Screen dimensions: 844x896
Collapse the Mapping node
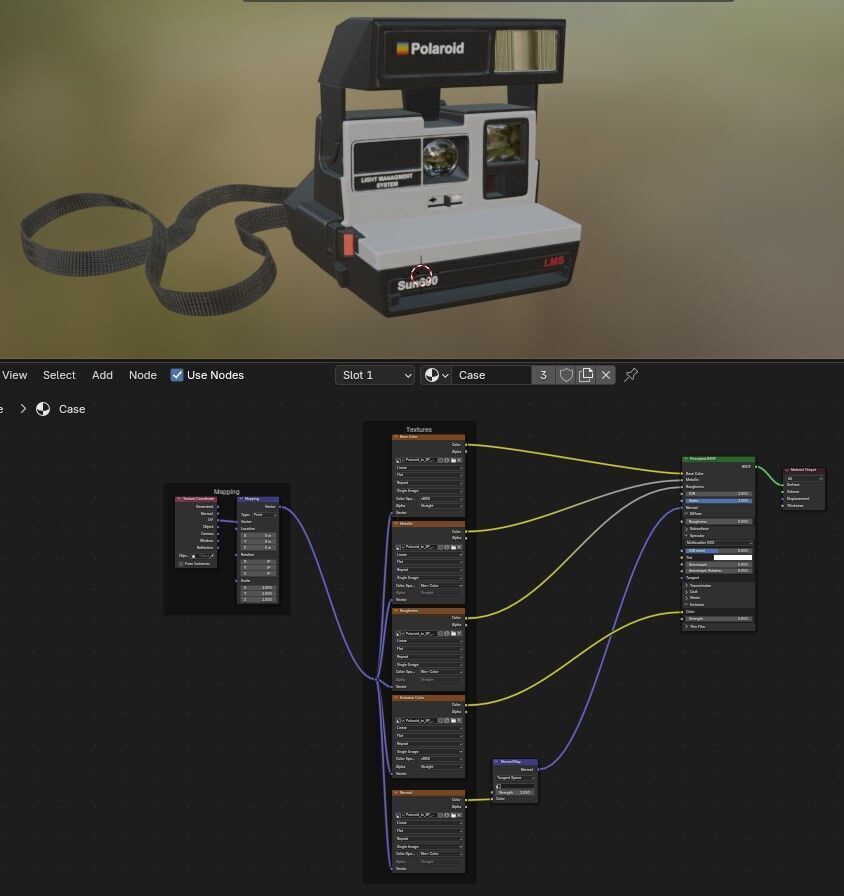tap(241, 498)
